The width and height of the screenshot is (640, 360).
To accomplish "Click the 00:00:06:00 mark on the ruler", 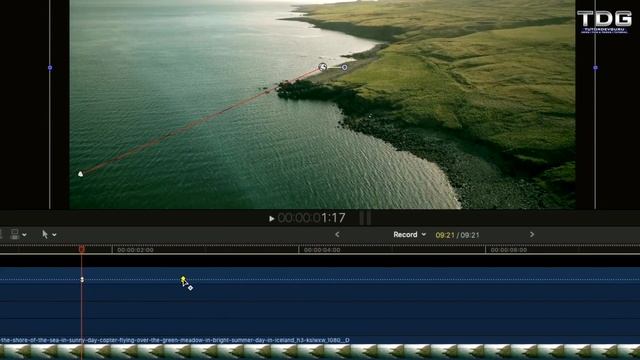I will (509, 250).
